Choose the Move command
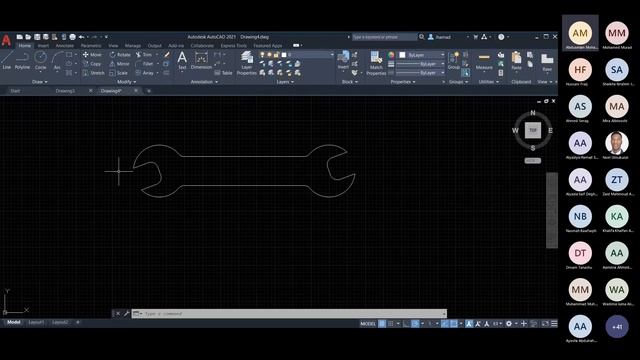 [92, 55]
